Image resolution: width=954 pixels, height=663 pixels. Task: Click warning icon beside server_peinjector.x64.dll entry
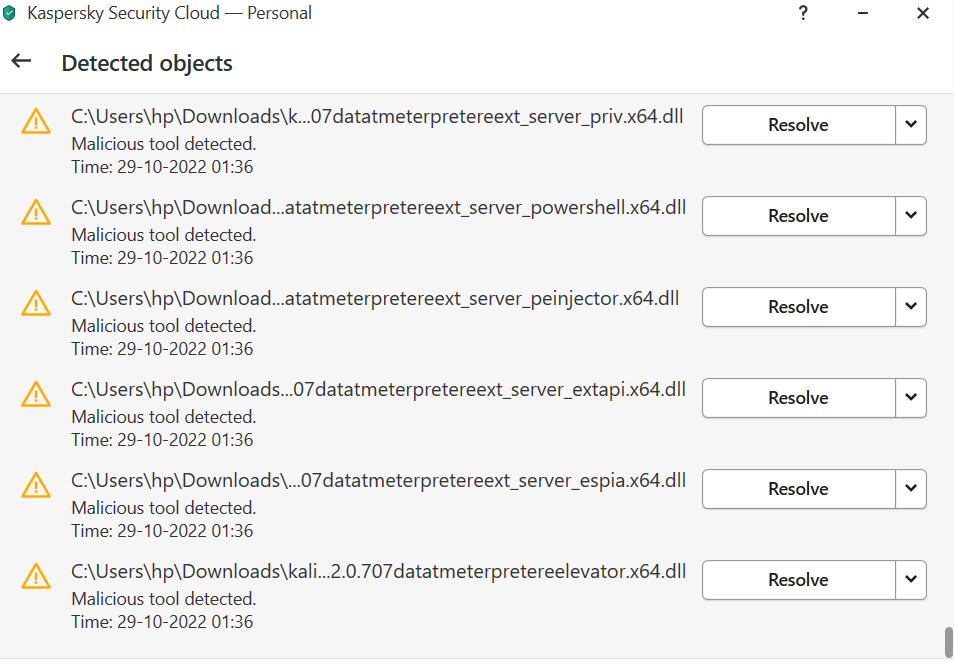coord(36,303)
